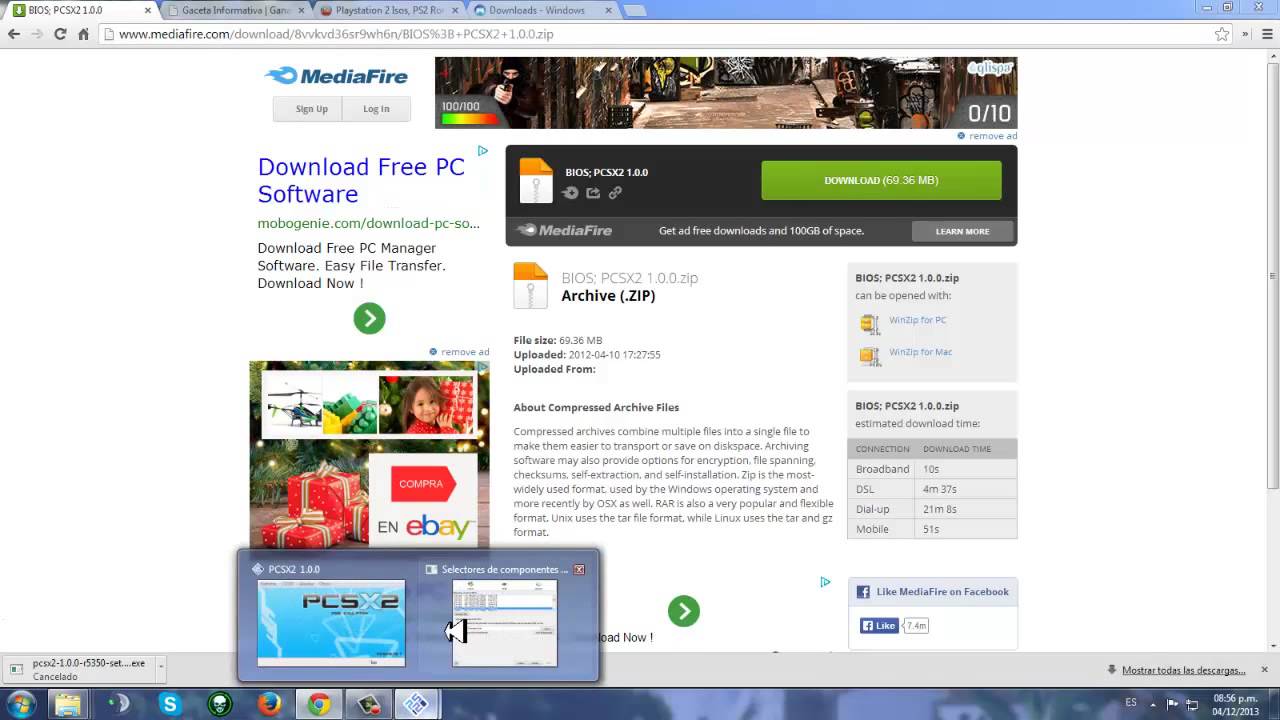Click the ES language indicator in the system tray

point(1131,703)
